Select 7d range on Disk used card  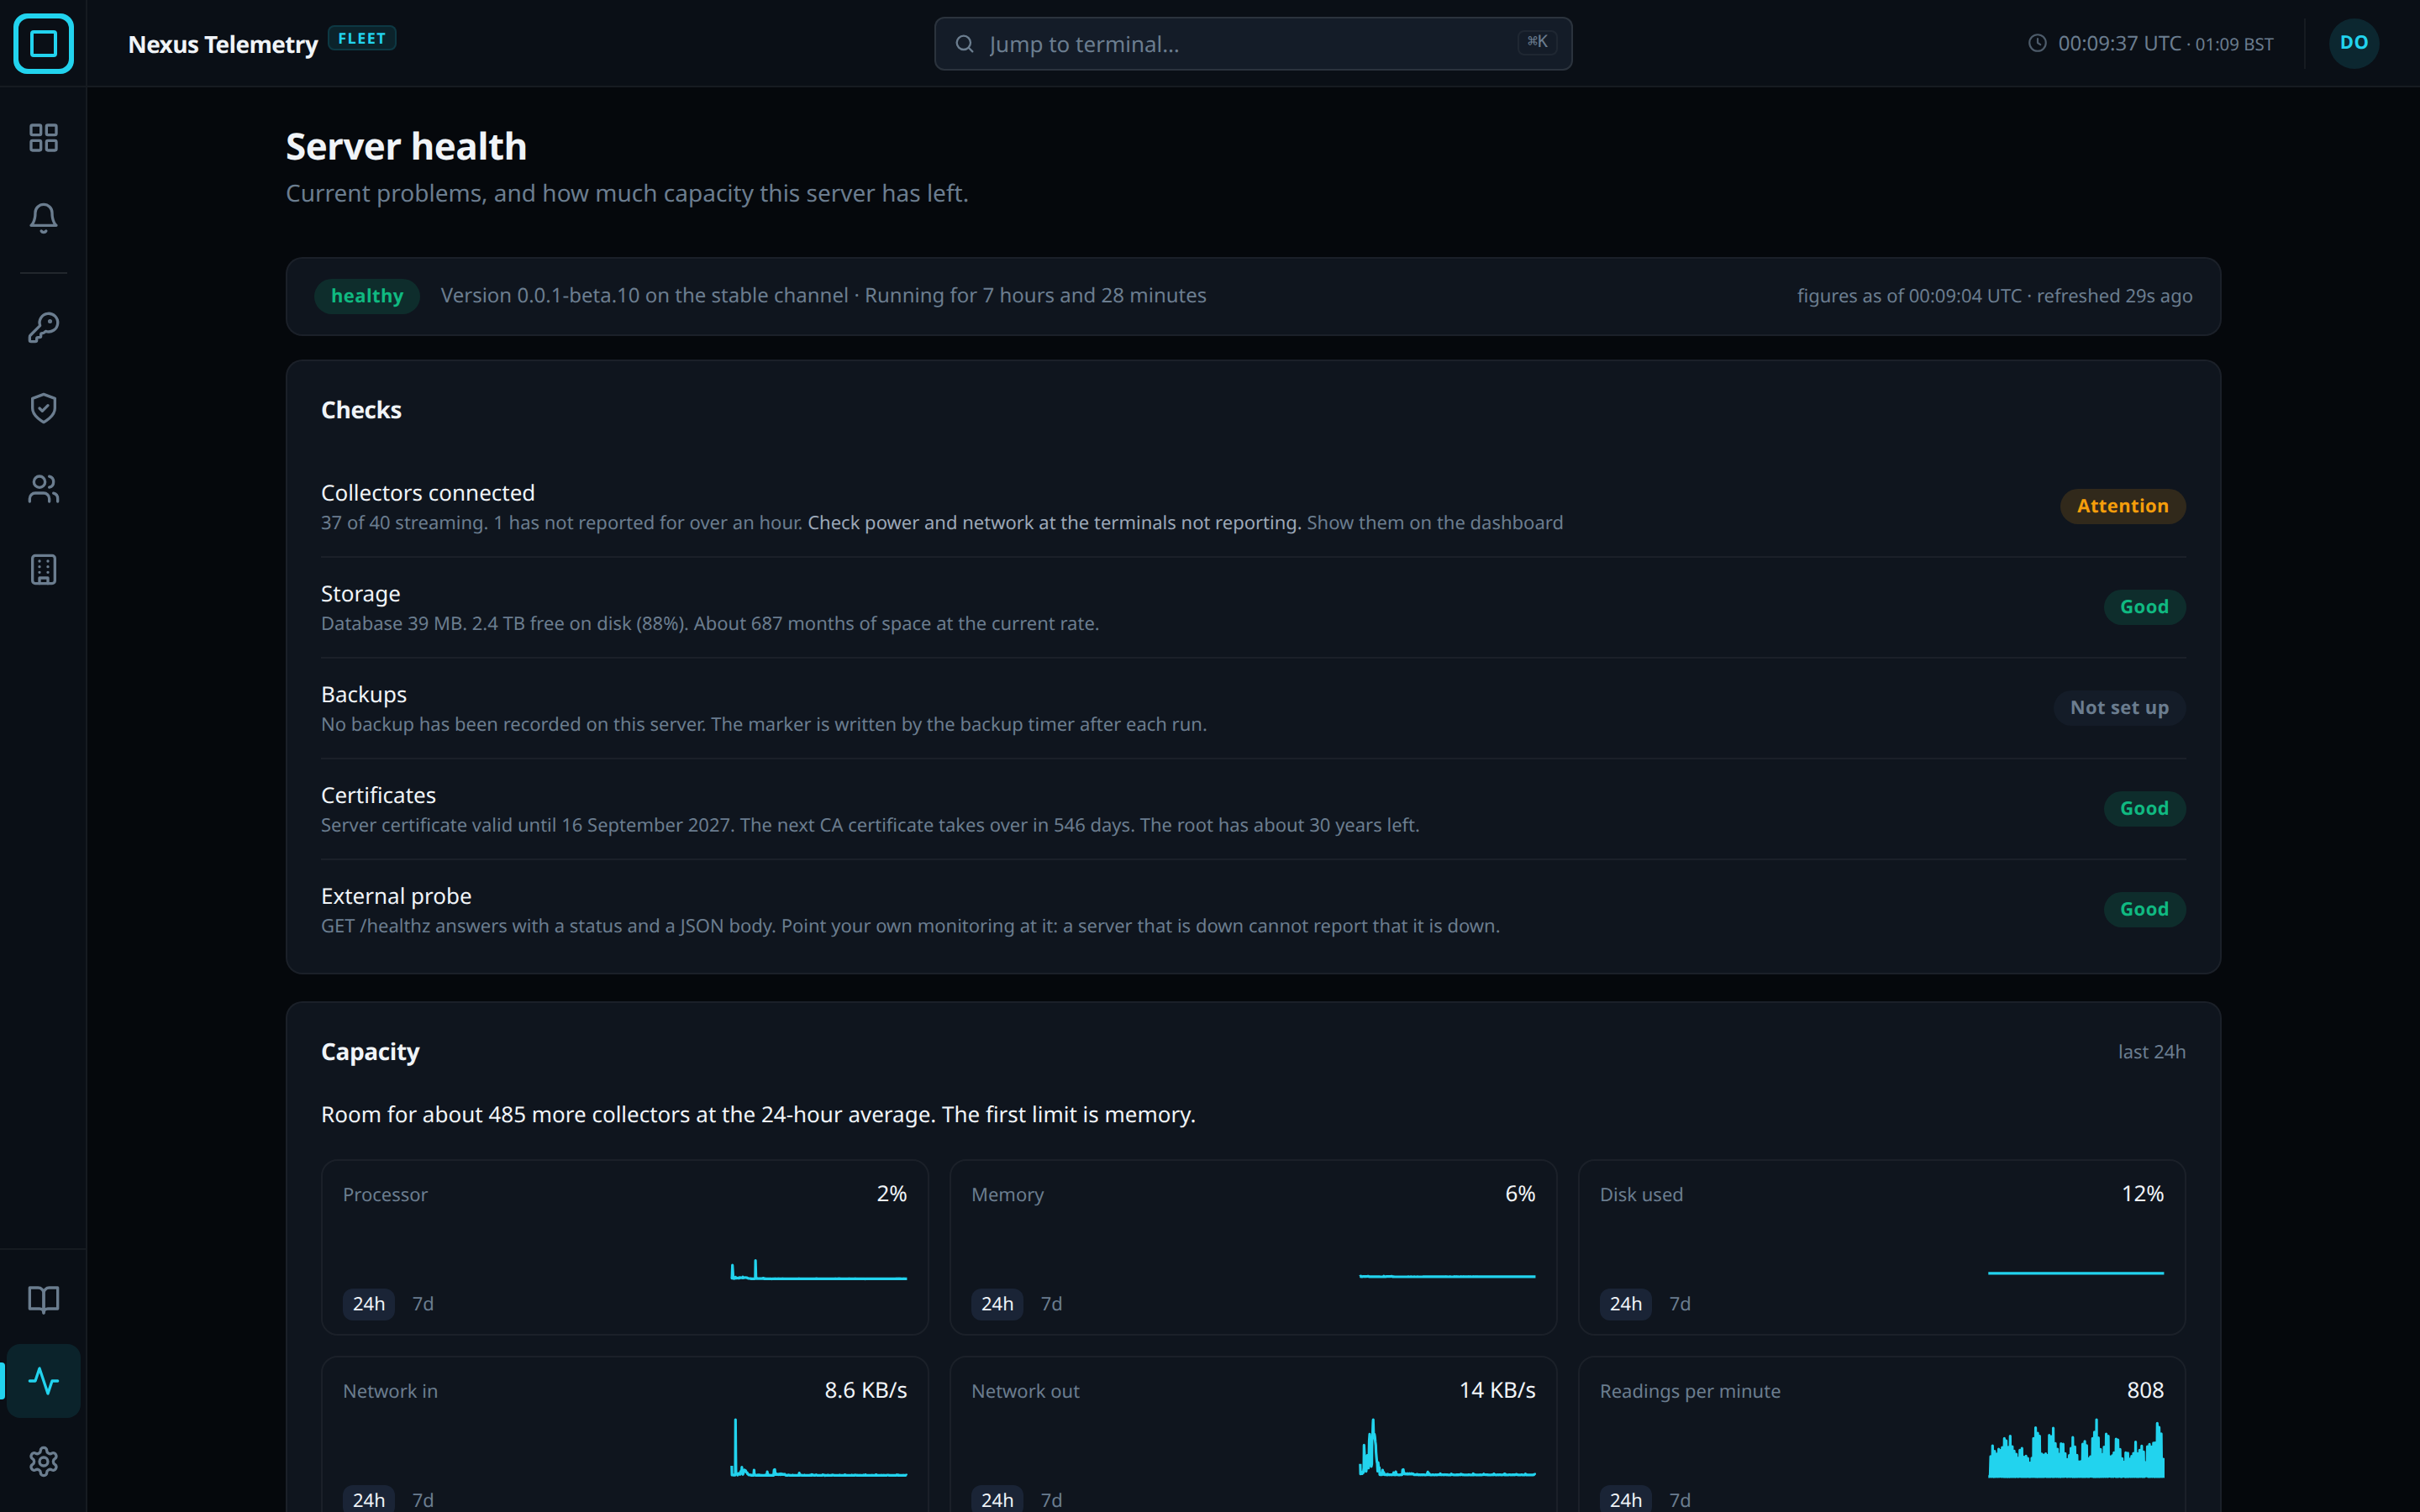1680,1304
